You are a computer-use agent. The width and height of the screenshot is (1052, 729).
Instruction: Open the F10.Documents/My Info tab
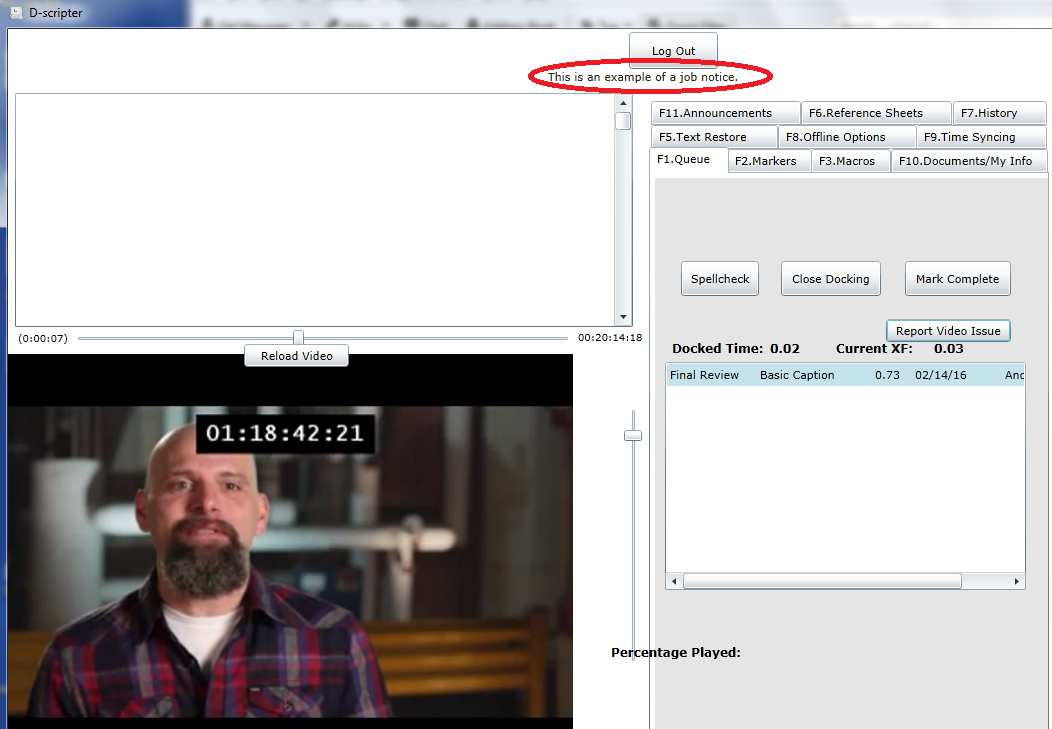coord(968,161)
